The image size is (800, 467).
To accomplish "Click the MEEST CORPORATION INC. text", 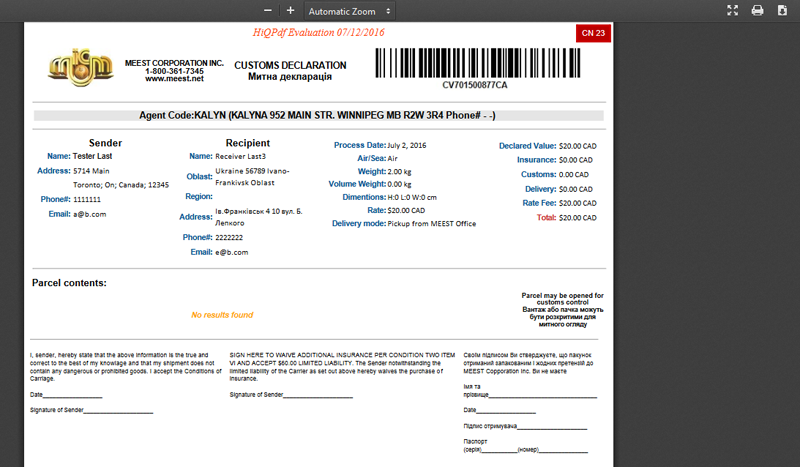I will point(174,63).
